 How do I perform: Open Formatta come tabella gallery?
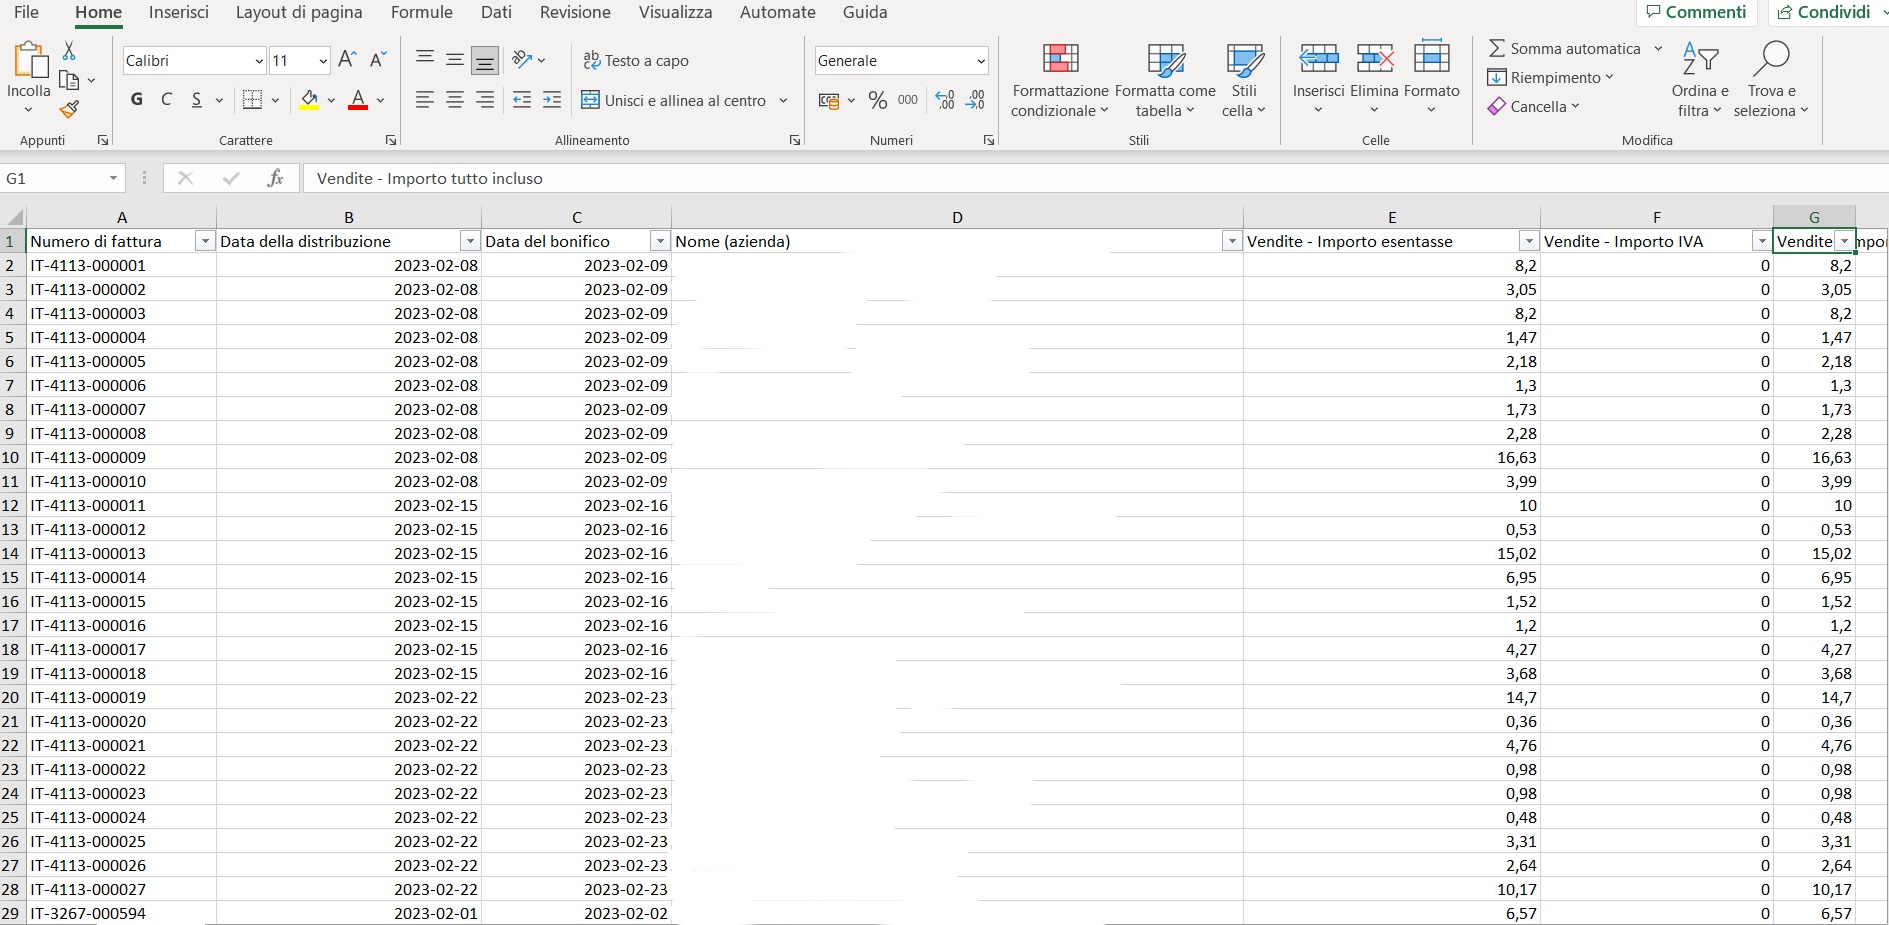point(1165,80)
